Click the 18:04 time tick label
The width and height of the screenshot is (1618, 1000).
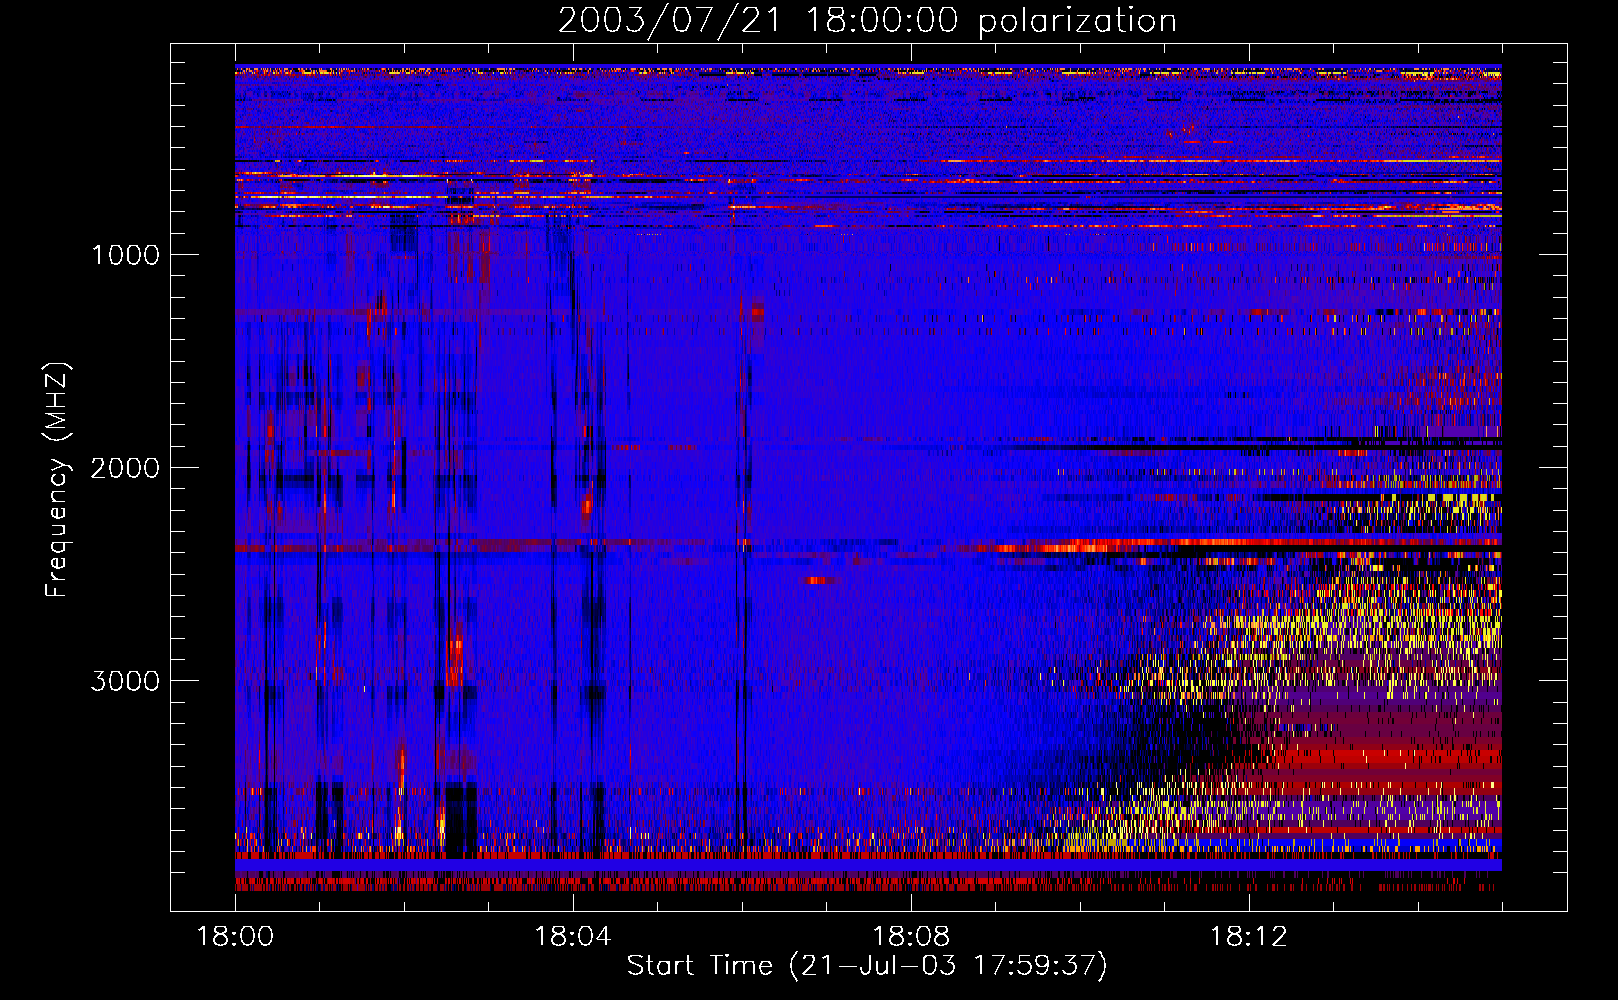pyautogui.click(x=573, y=937)
